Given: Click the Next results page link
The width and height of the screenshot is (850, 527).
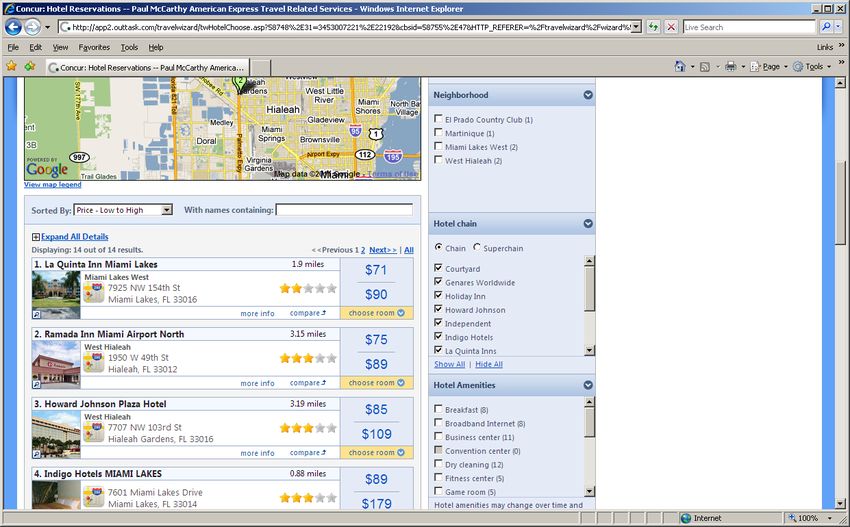Looking at the screenshot, I should [x=382, y=250].
